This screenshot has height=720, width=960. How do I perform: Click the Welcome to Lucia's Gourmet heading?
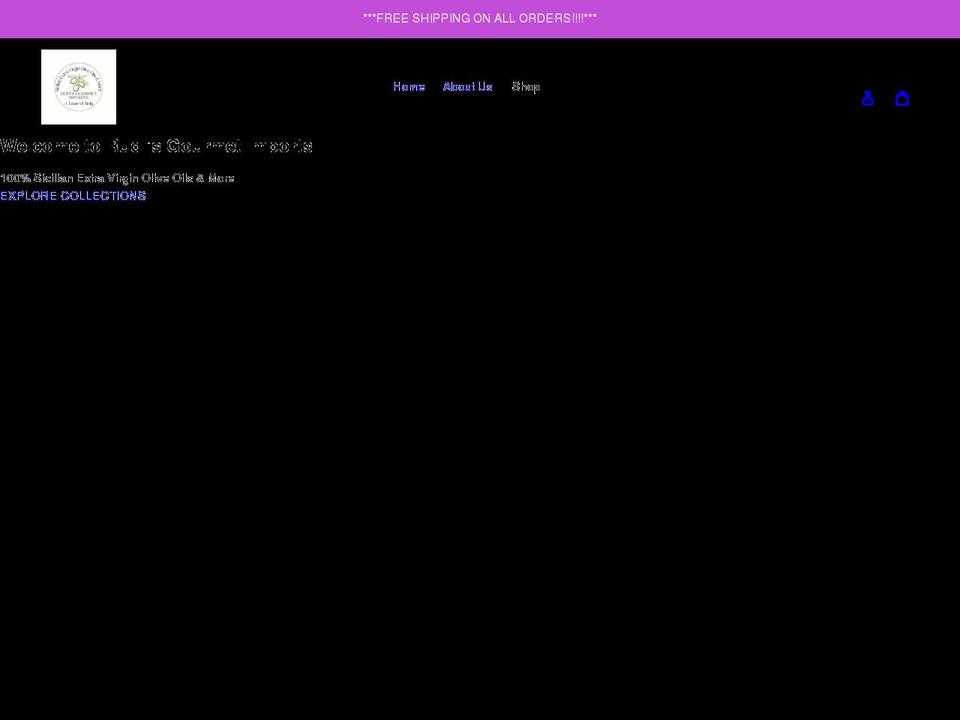(156, 146)
